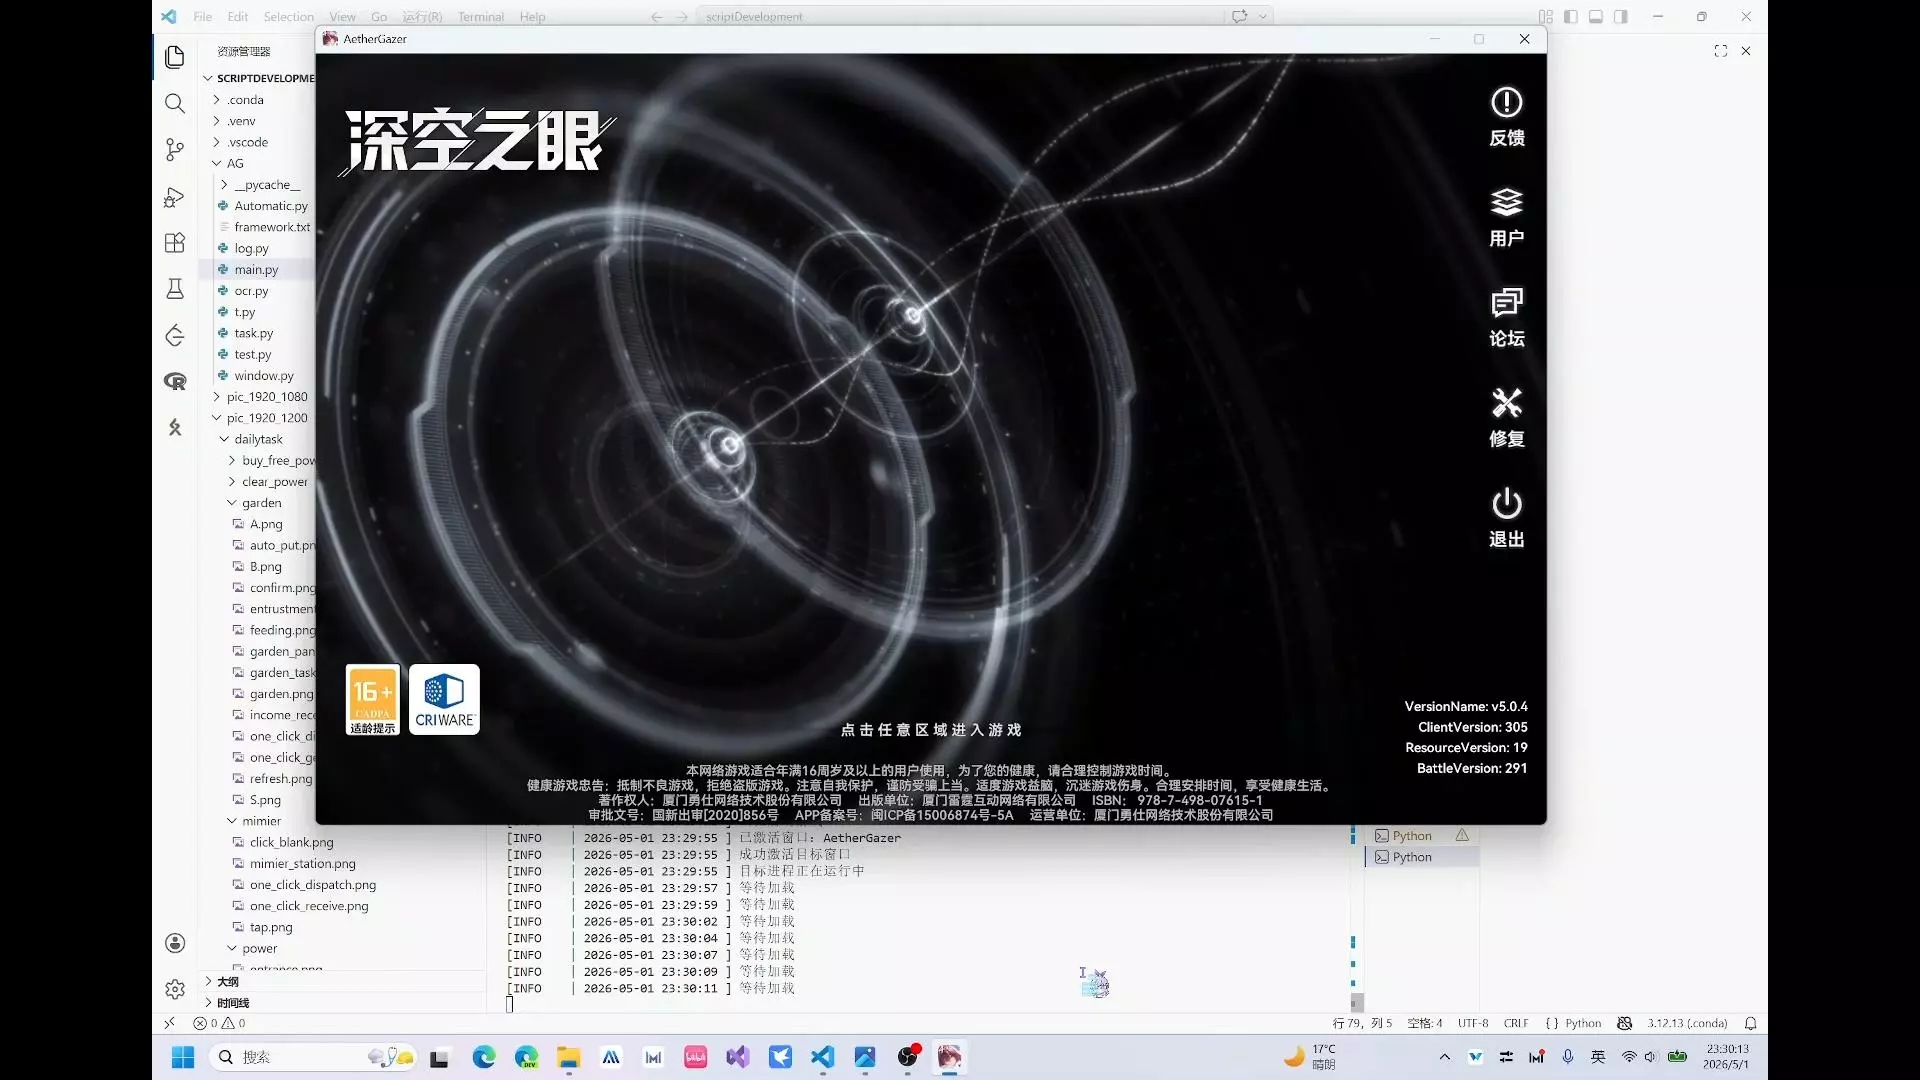Open the Extensions view icon
The image size is (1920, 1080).
(x=175, y=243)
